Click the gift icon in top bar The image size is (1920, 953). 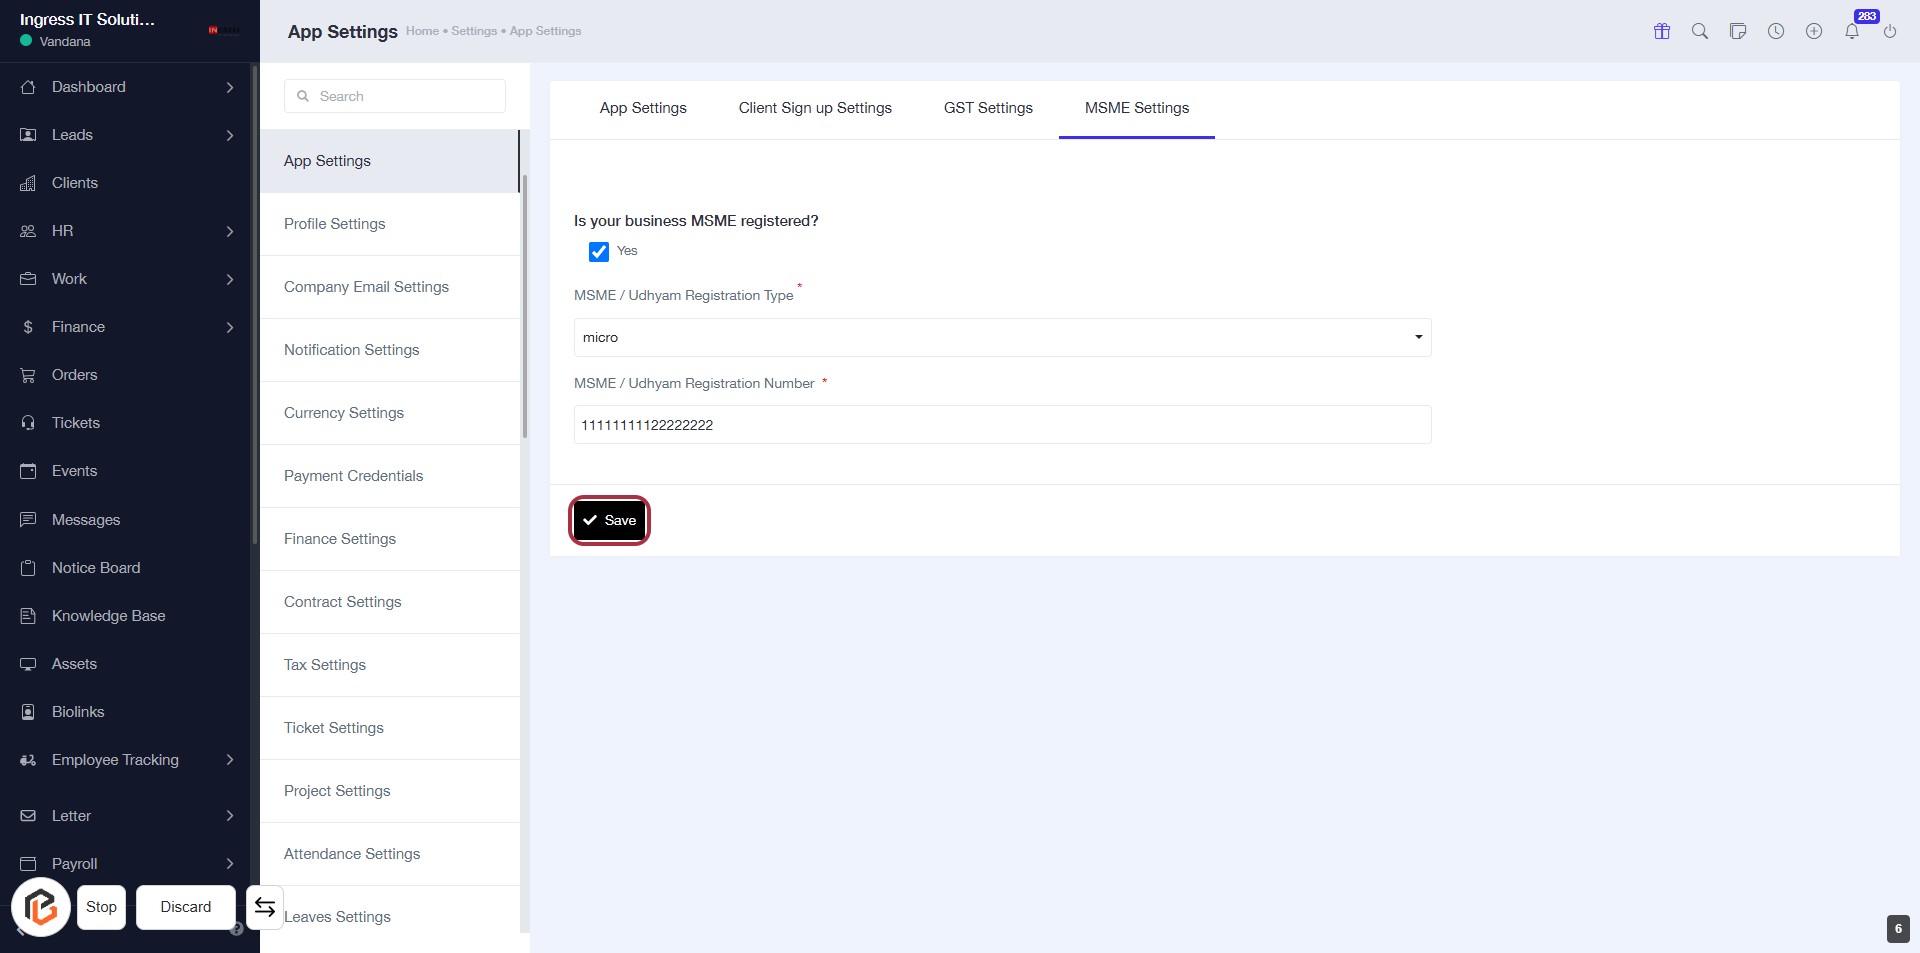[1662, 31]
